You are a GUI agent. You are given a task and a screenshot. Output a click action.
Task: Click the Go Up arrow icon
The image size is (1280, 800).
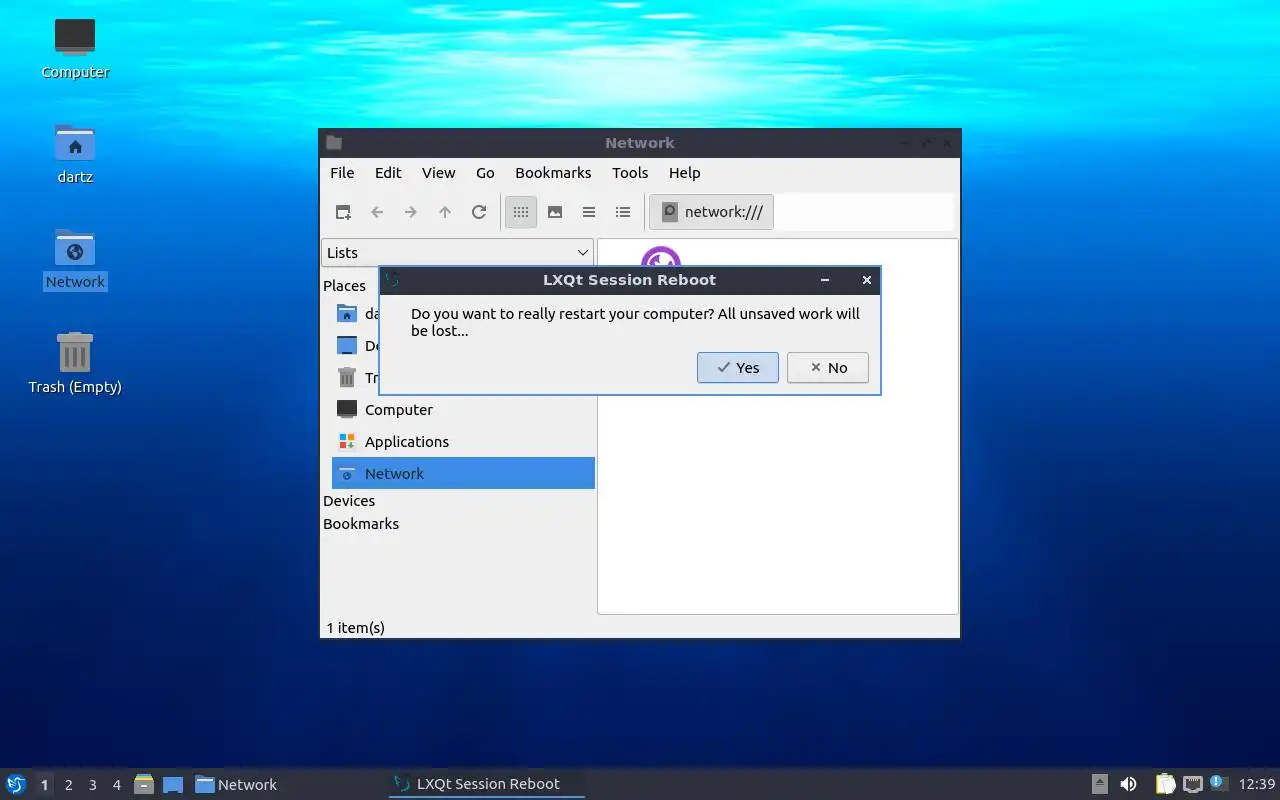445,212
